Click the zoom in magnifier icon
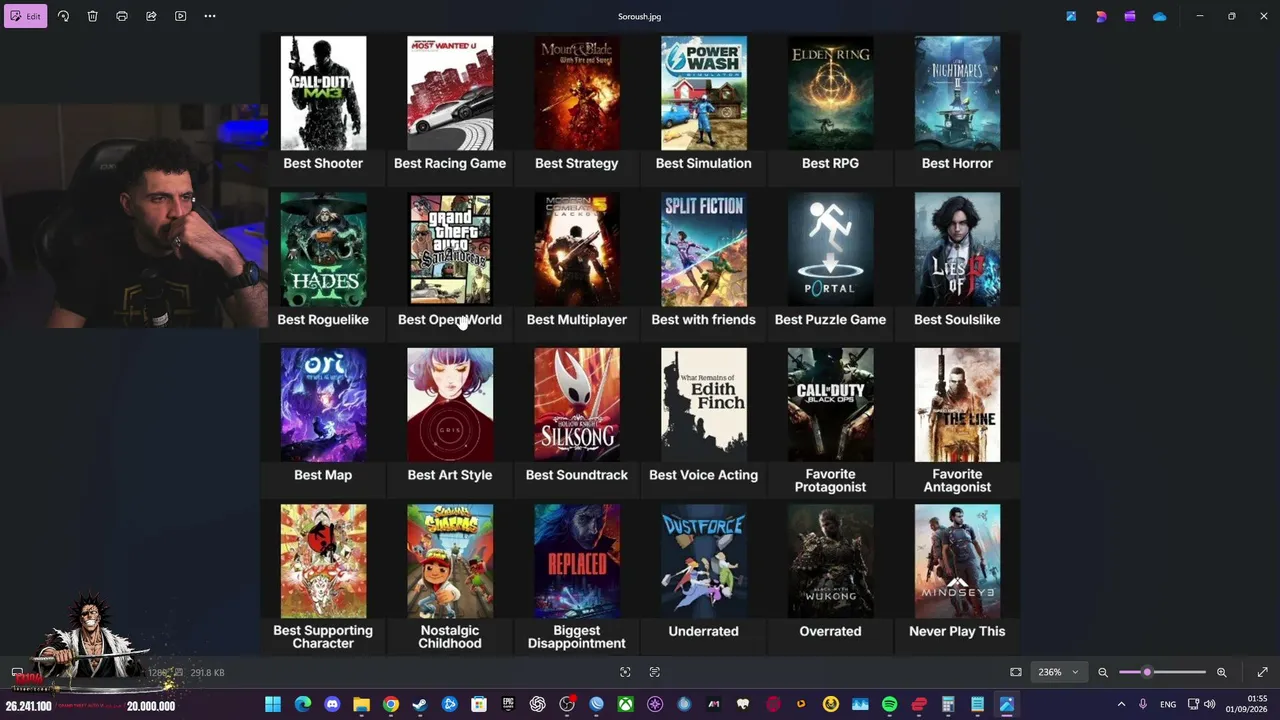The image size is (1280, 720). tap(1221, 672)
